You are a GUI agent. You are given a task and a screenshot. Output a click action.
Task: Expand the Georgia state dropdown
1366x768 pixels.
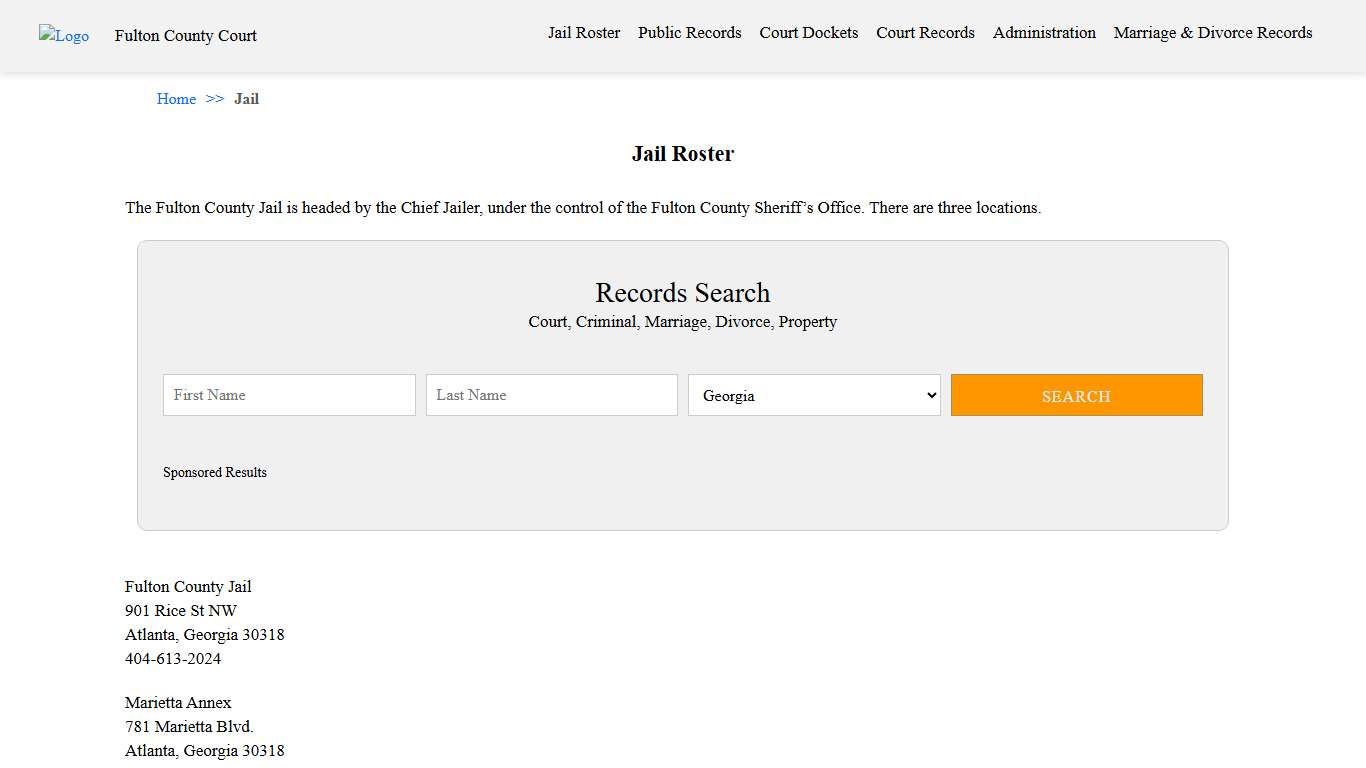point(814,395)
